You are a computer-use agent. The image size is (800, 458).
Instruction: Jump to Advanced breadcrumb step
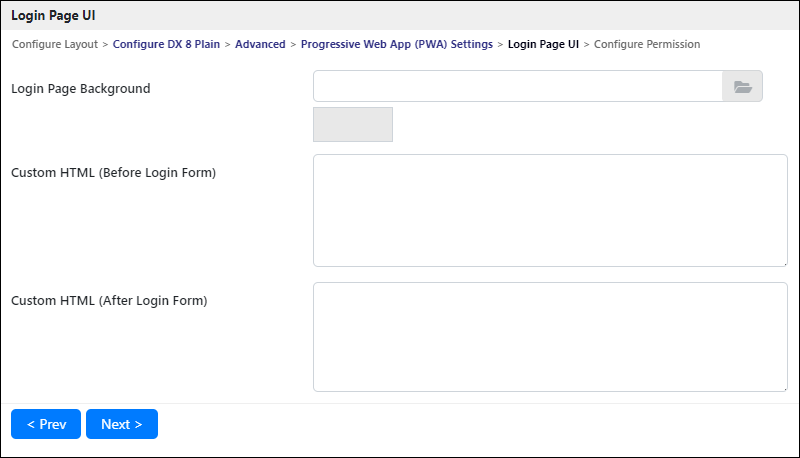pyautogui.click(x=260, y=44)
